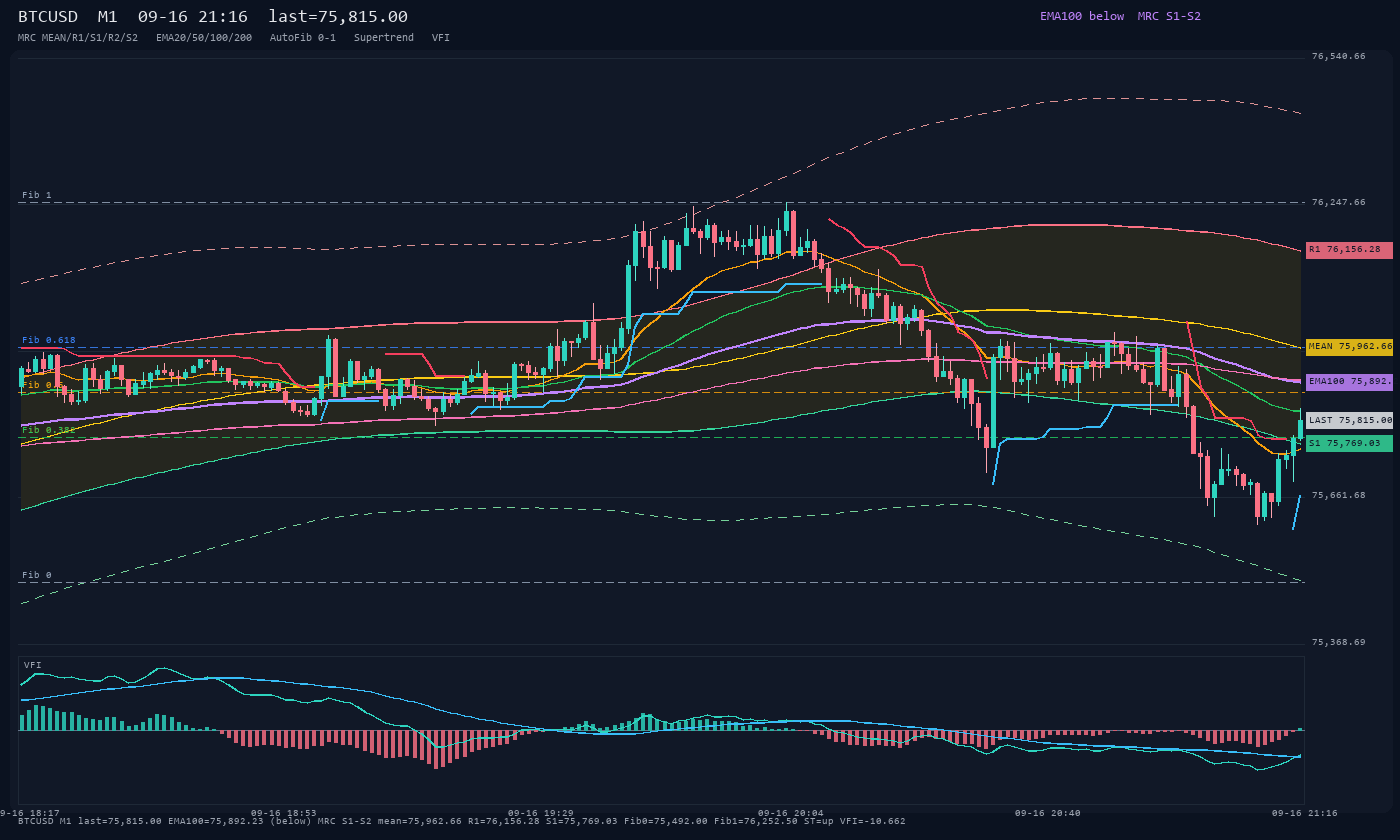Click the last=75,815.00 value in the header
This screenshot has height=840, width=1400.
(338, 16)
